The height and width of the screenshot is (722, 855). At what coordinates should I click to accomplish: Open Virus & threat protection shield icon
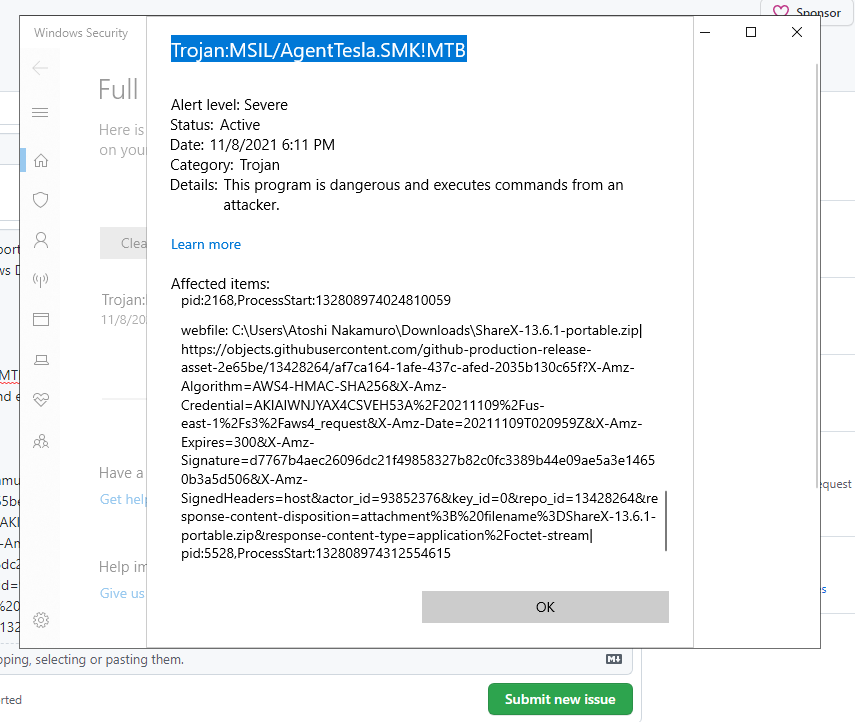41,200
